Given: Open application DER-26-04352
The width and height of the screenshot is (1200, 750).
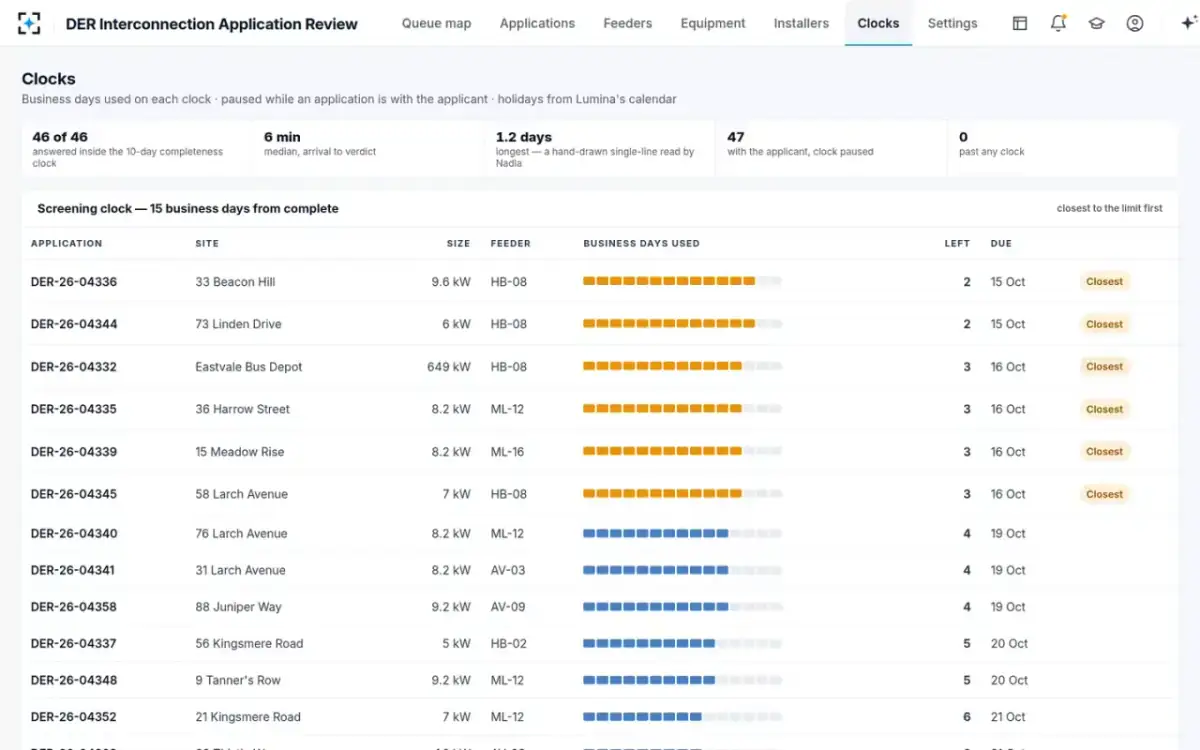Looking at the screenshot, I should click(x=74, y=717).
